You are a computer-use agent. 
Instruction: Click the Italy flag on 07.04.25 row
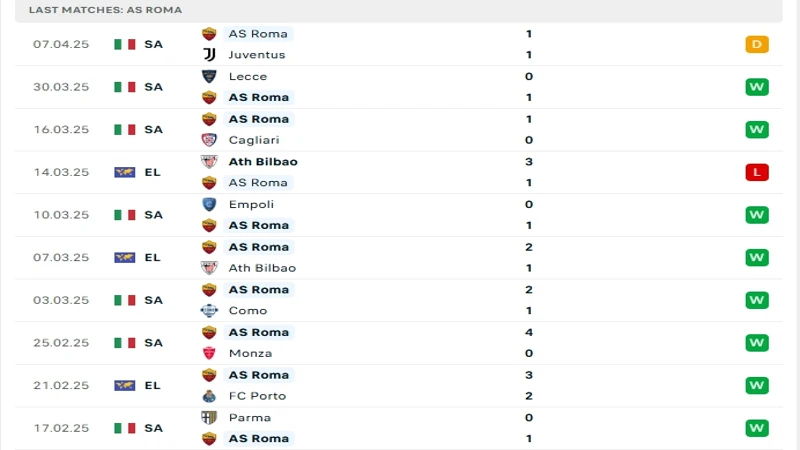click(x=125, y=44)
